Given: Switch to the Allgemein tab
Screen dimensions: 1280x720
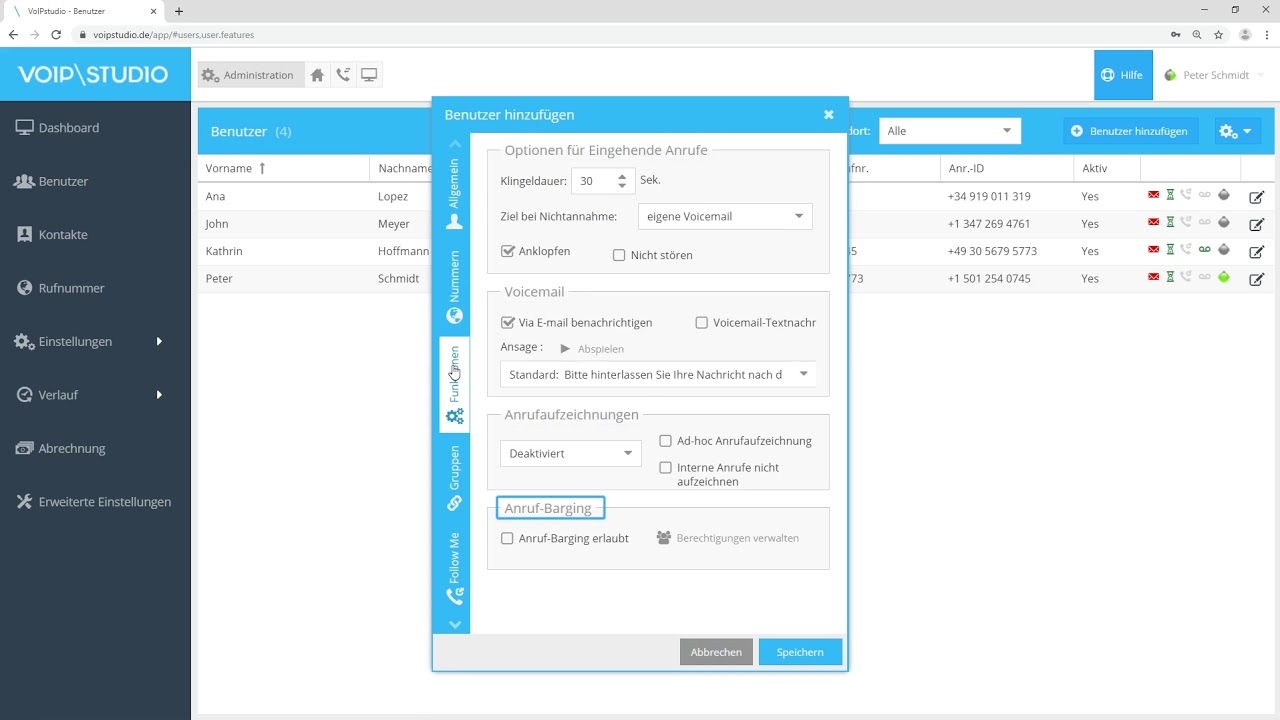Looking at the screenshot, I should (454, 193).
